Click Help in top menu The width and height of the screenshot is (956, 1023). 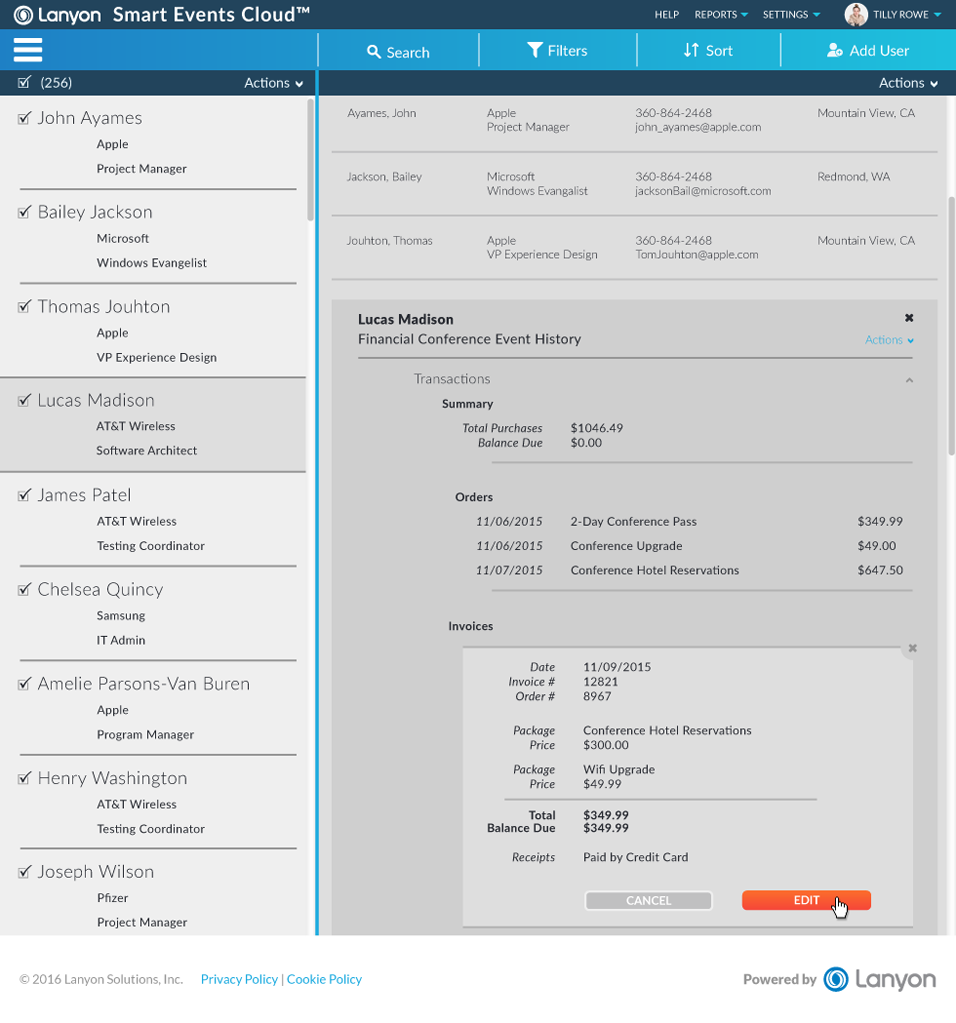coord(667,14)
